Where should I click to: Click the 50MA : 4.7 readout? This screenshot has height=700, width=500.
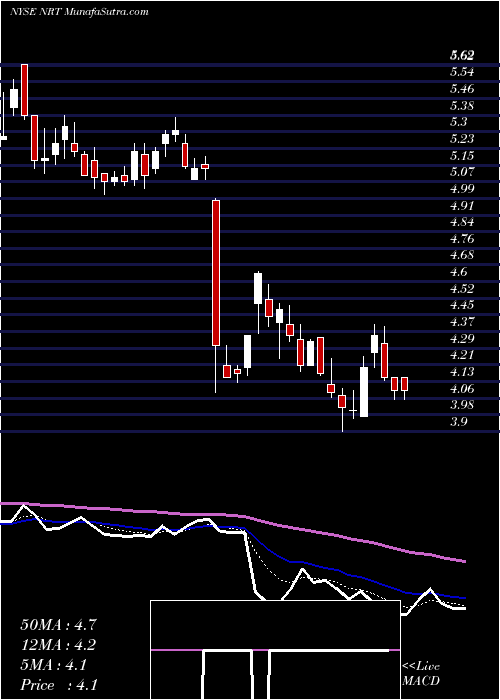pos(58,625)
